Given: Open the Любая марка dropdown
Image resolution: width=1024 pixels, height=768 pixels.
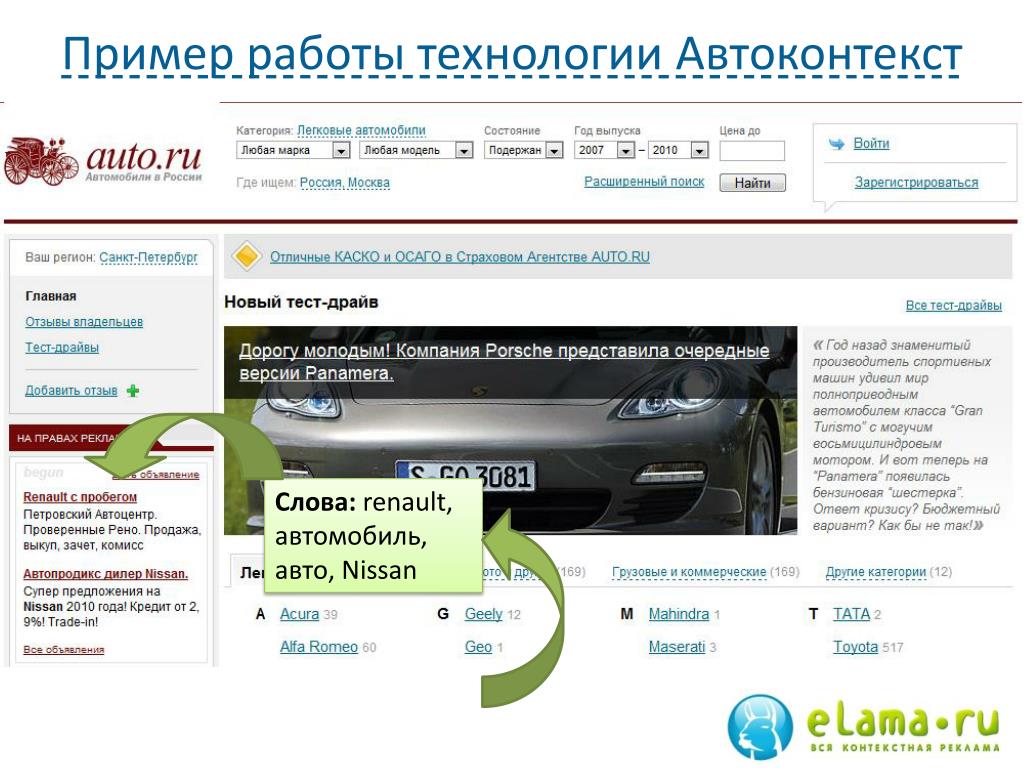Looking at the screenshot, I should 293,150.
